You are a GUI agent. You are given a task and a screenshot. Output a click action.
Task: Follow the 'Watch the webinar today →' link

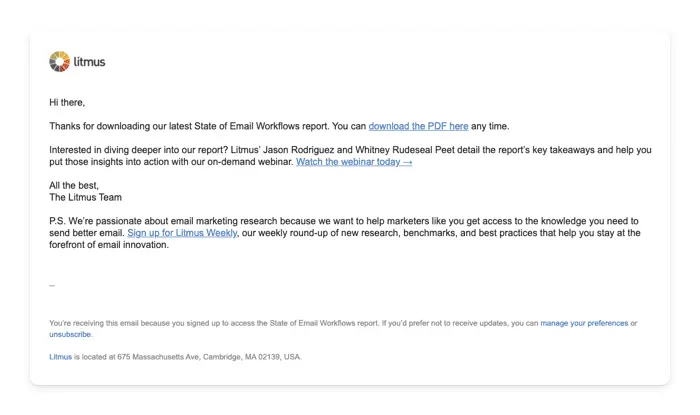point(354,162)
